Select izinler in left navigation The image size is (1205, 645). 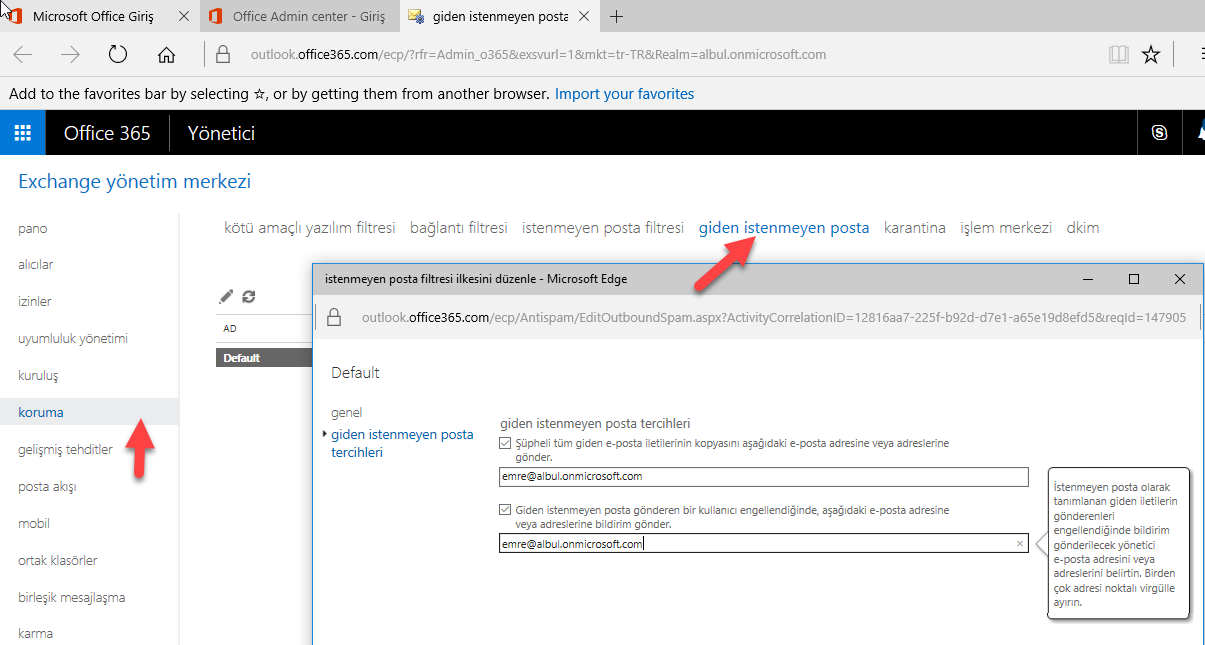click(x=35, y=302)
